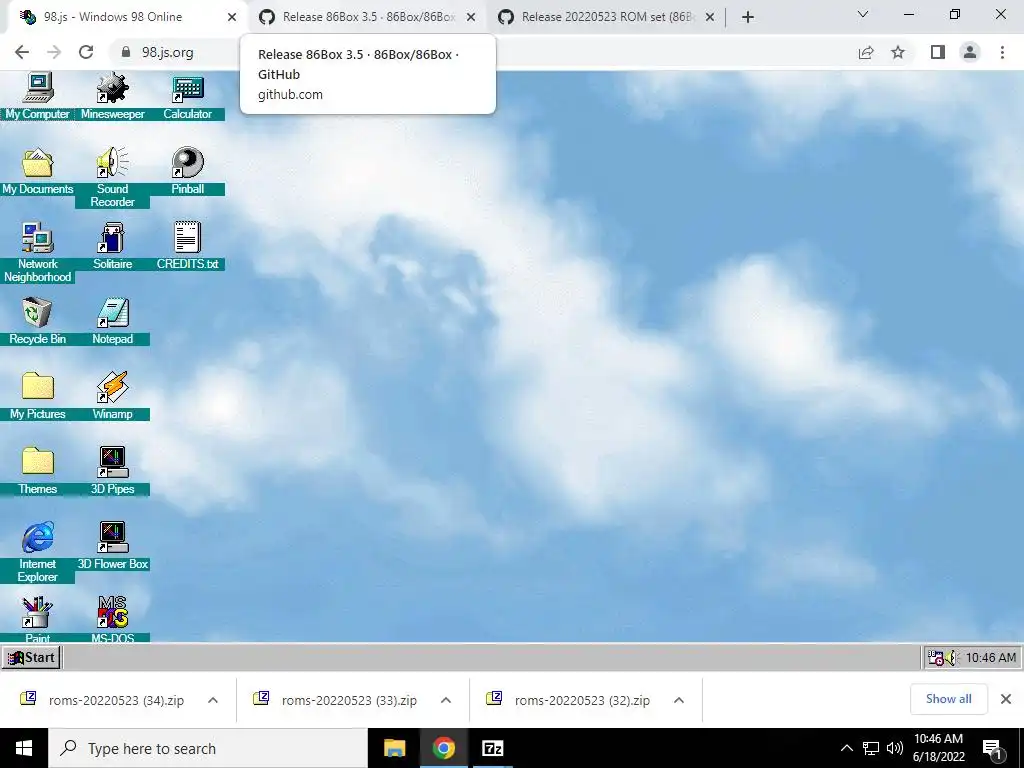The width and height of the screenshot is (1024, 768).
Task: Close the downloads bar
Action: coord(1006,699)
